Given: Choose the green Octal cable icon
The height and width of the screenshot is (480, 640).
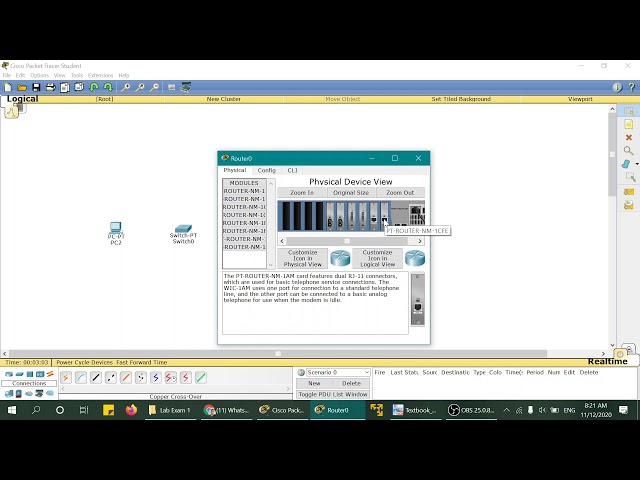Looking at the screenshot, I should [x=201, y=378].
